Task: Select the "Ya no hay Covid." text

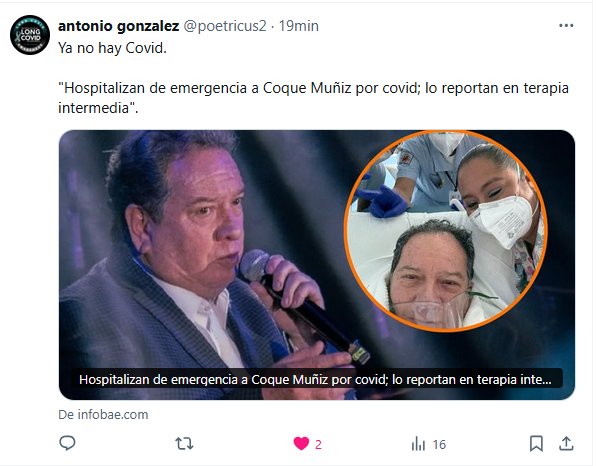Action: tap(113, 48)
